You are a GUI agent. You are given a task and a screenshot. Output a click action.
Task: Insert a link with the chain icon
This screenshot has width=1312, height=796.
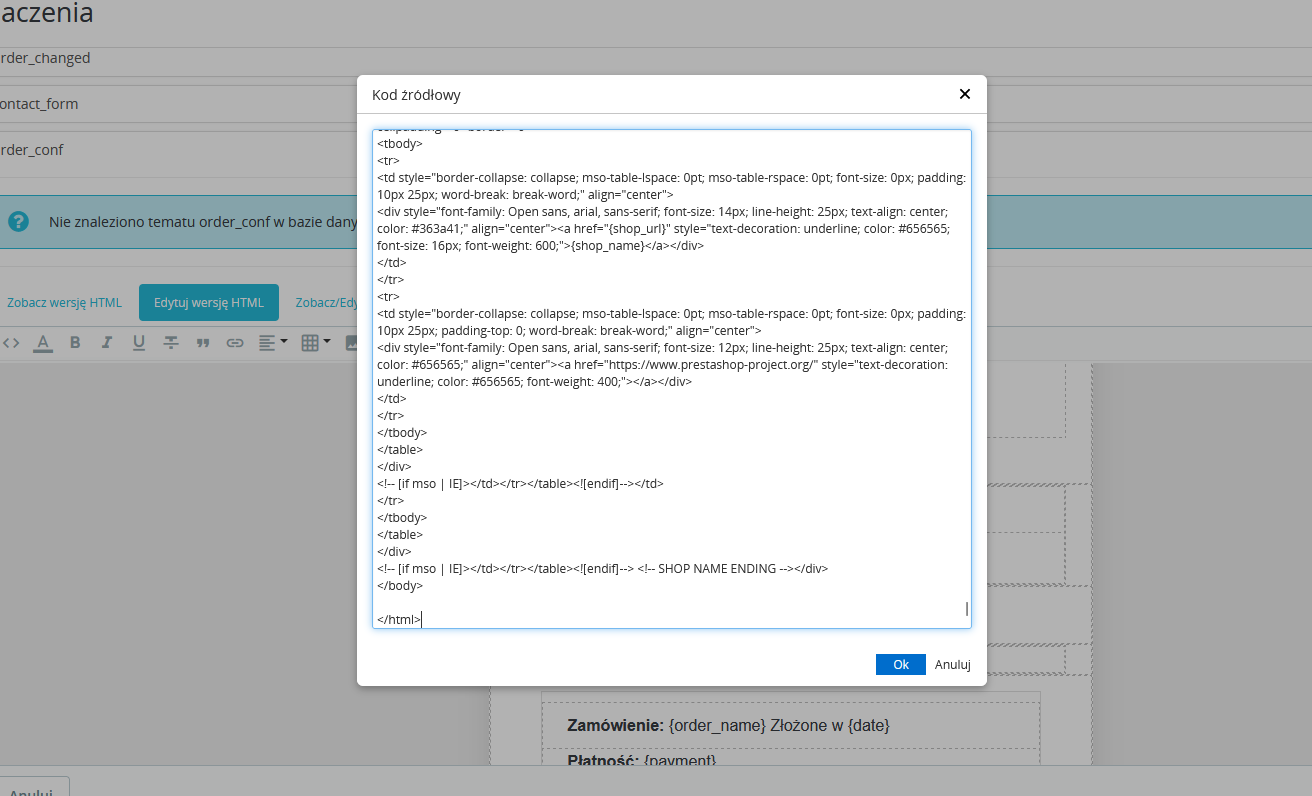pos(235,342)
